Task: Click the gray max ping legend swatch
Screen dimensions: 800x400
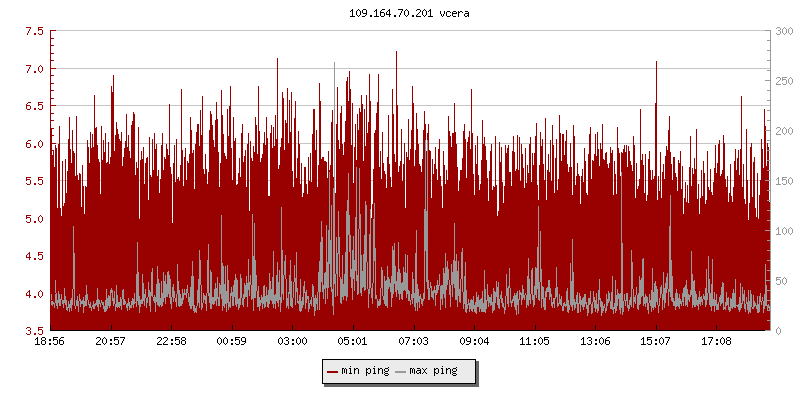Action: click(401, 371)
